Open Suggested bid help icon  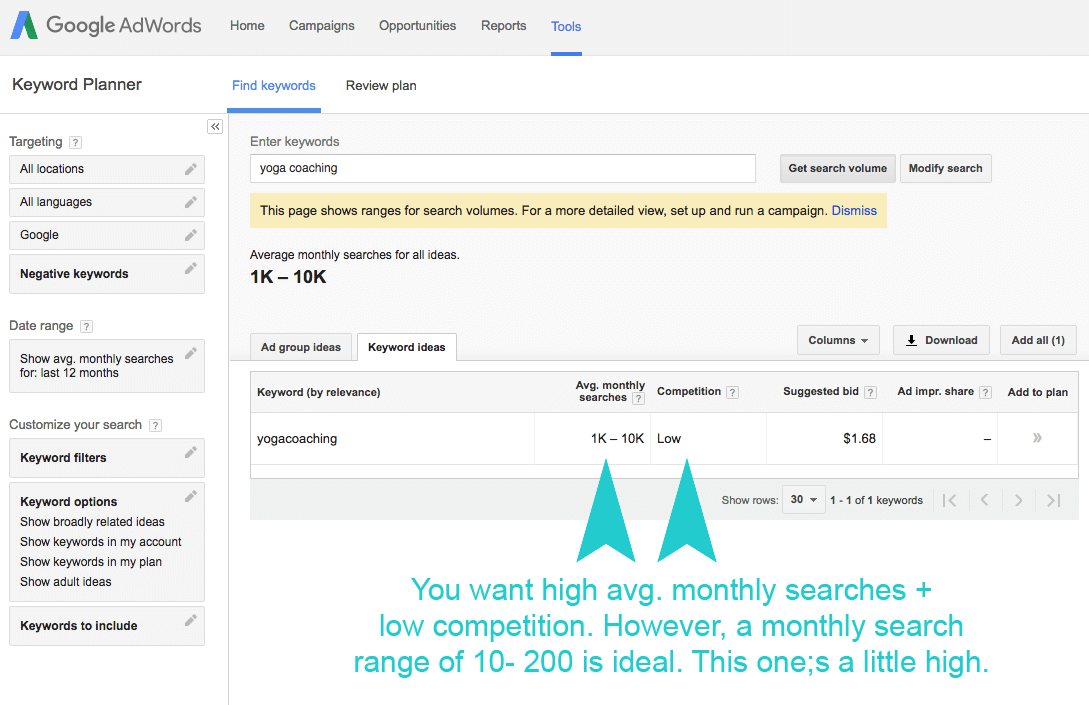[870, 392]
